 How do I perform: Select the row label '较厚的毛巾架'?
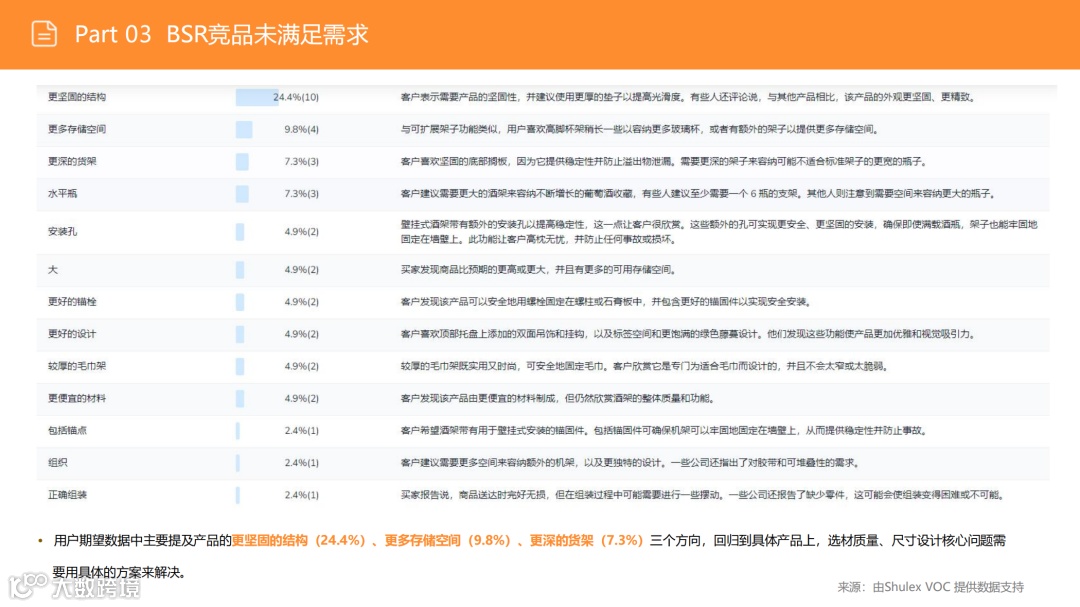[x=76, y=366]
